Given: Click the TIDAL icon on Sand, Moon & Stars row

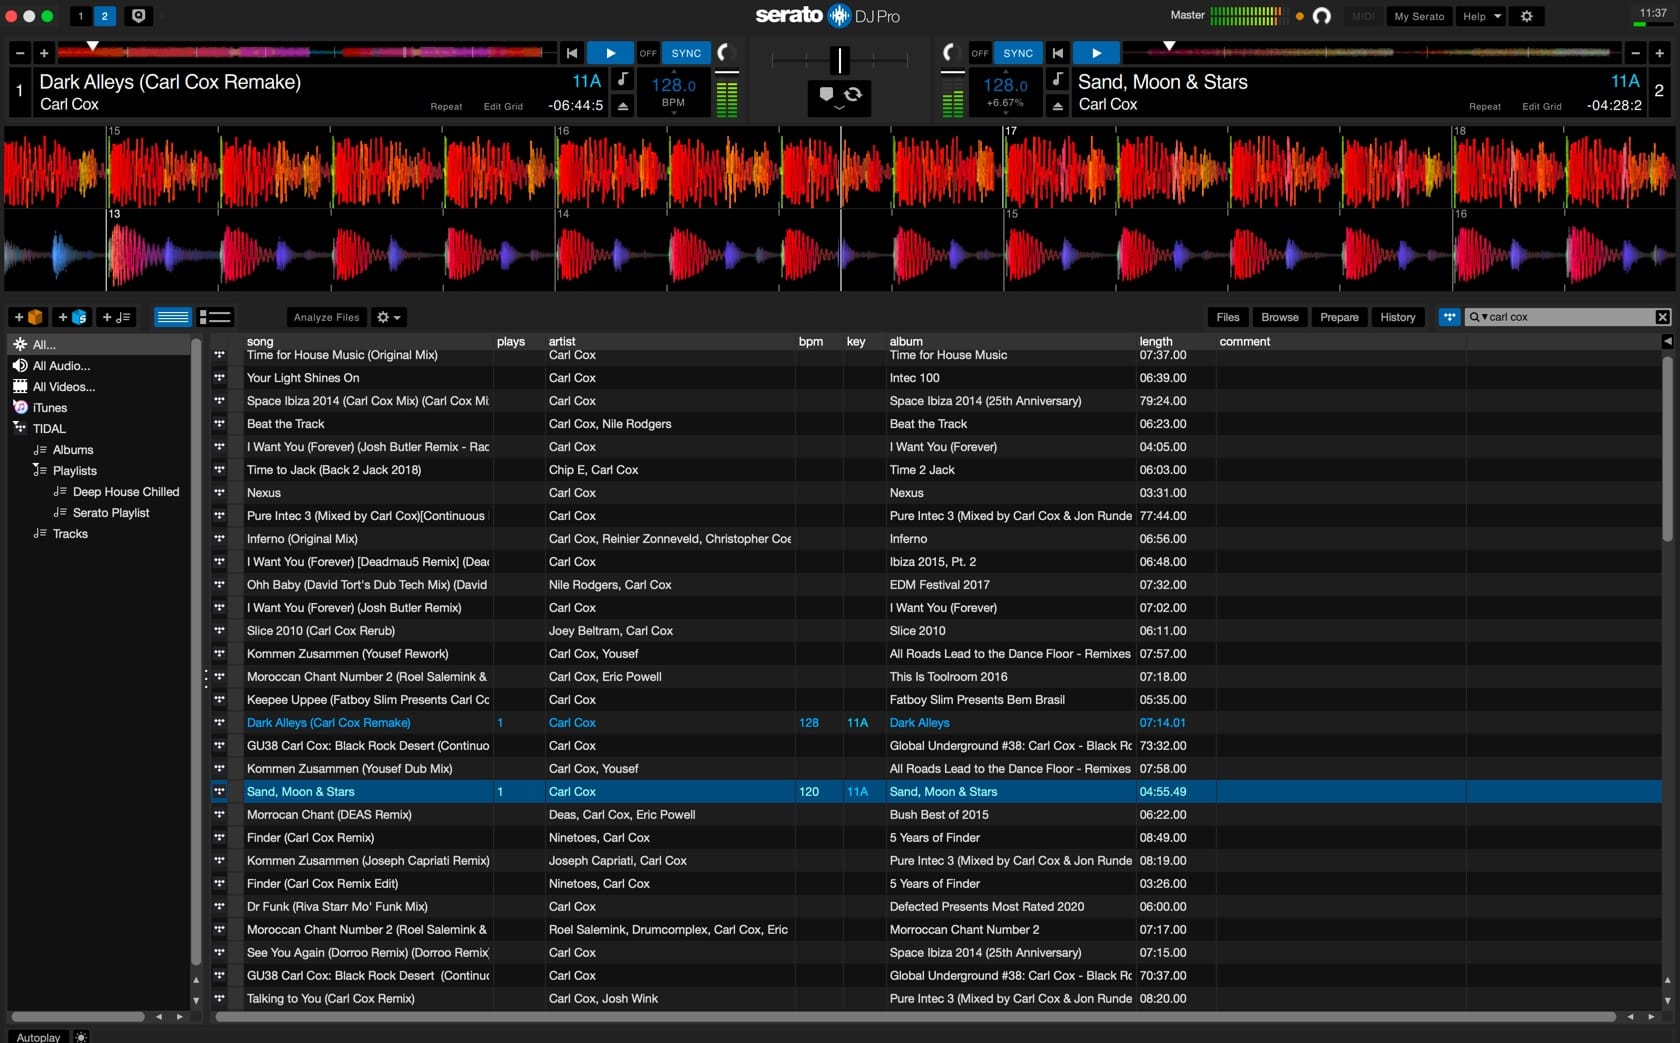Looking at the screenshot, I should tap(219, 792).
